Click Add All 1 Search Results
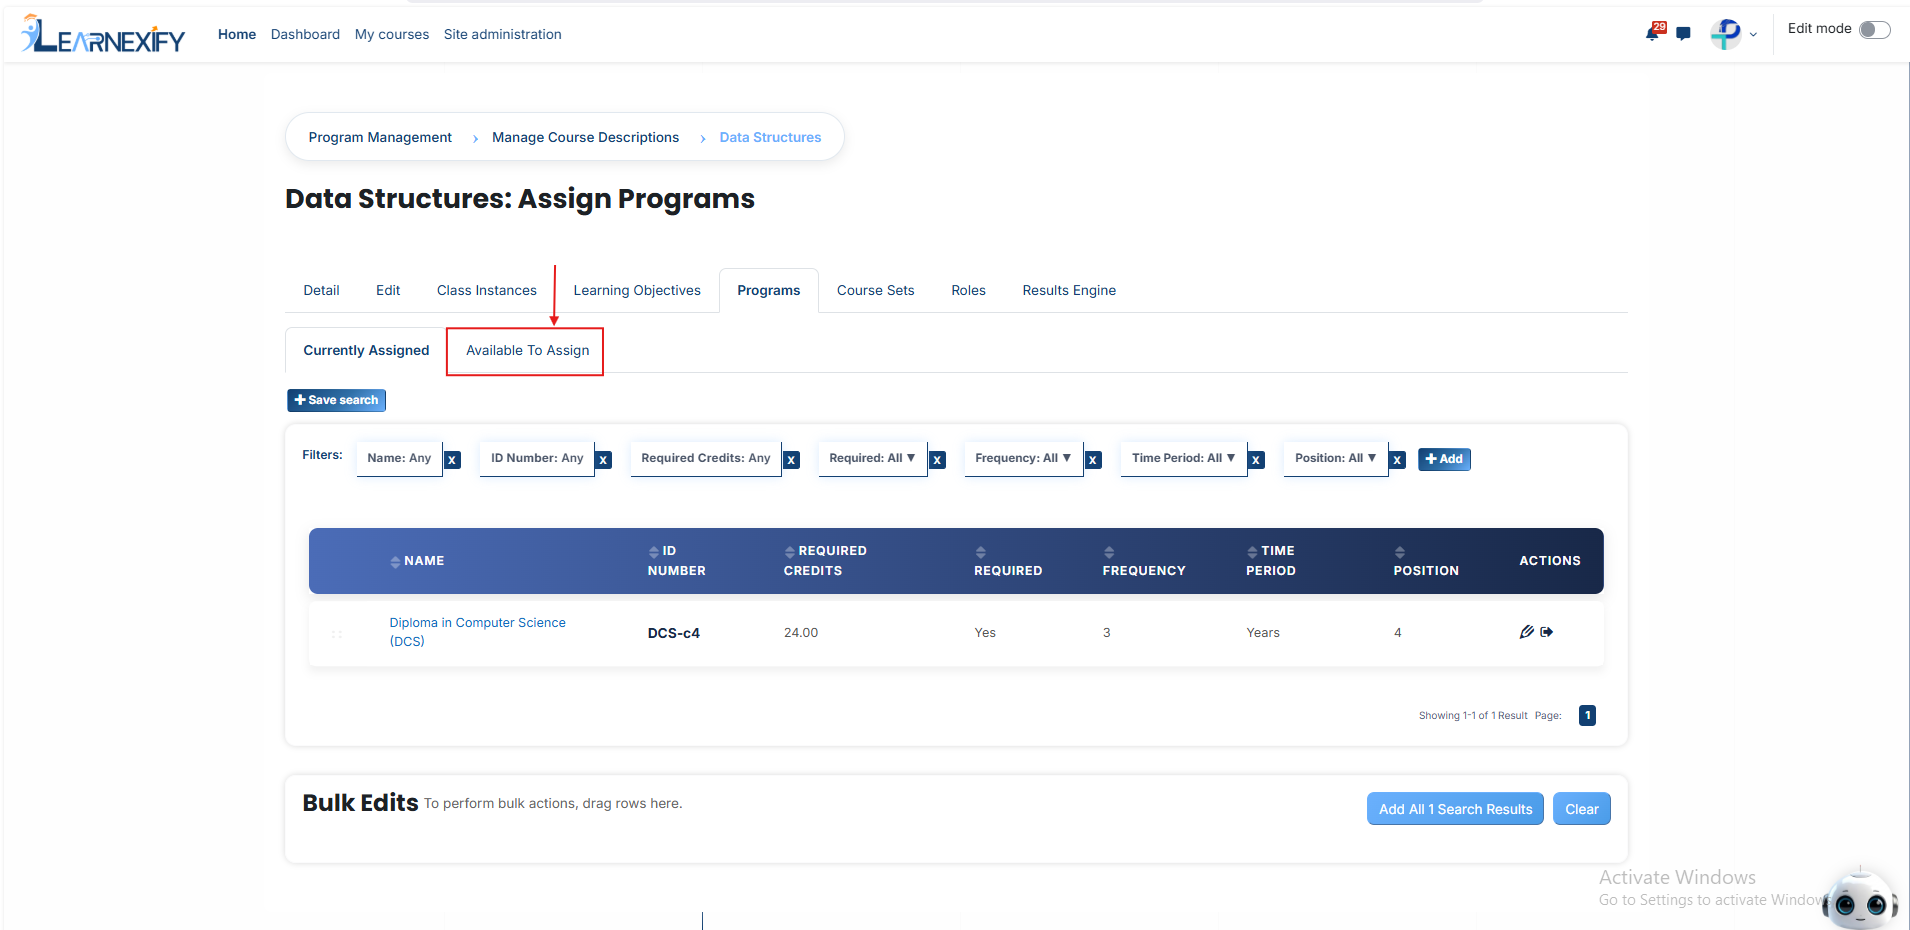 [1455, 809]
